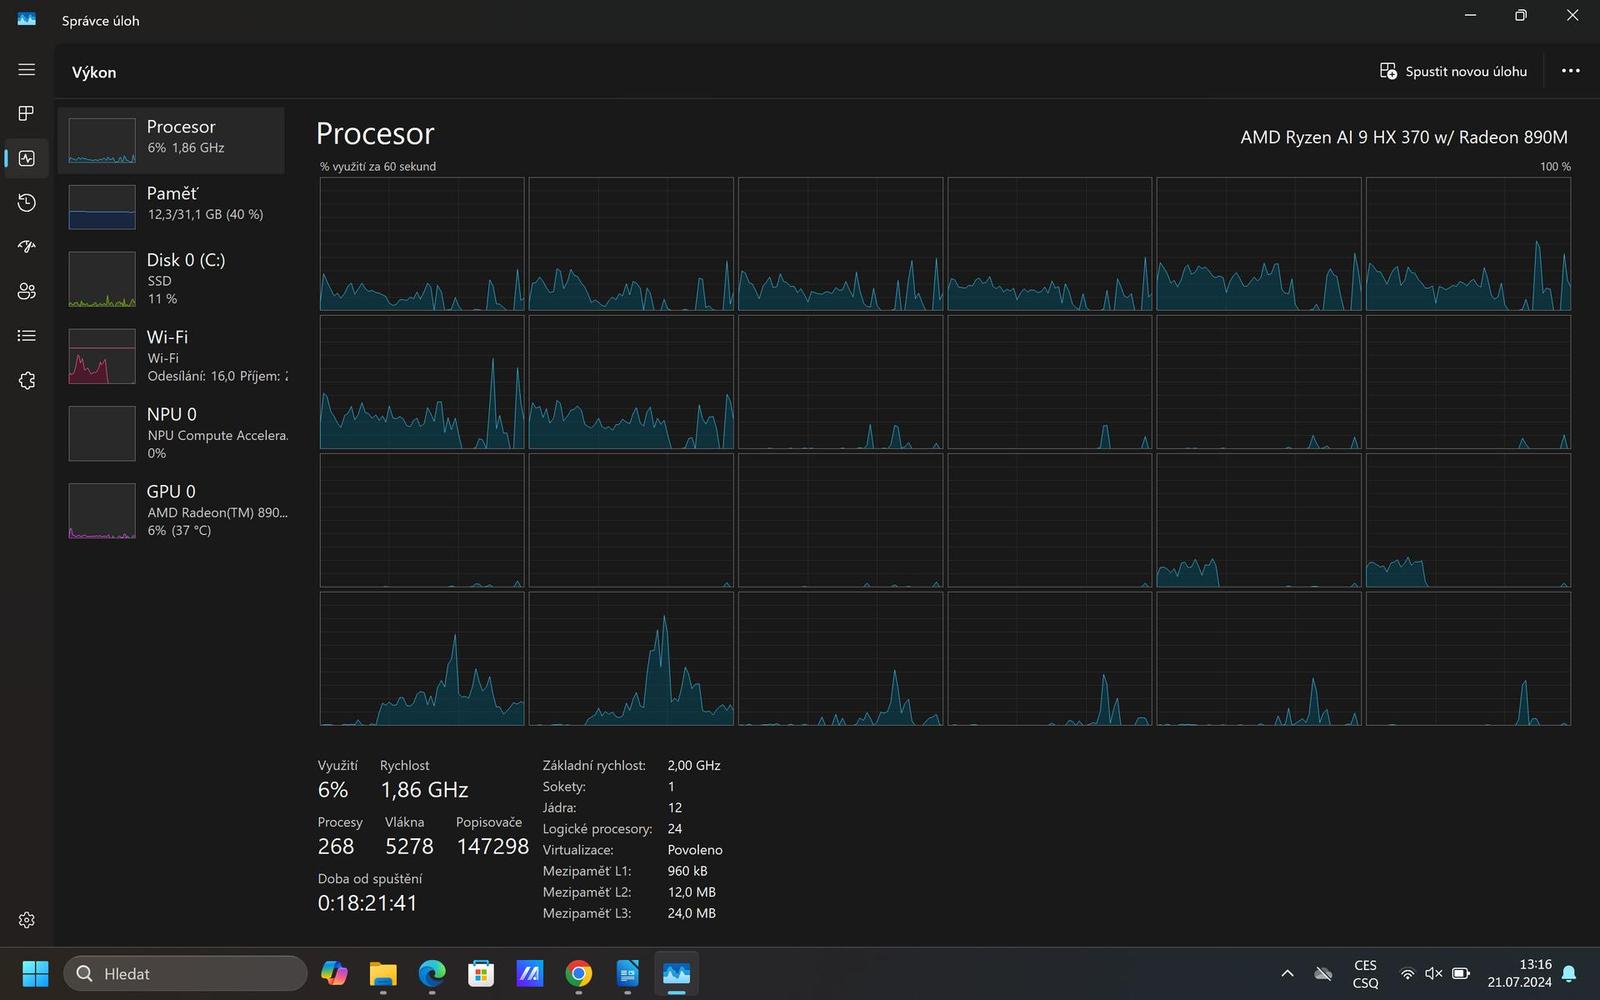Click the crossed-out cloud tray icon

tap(1323, 973)
